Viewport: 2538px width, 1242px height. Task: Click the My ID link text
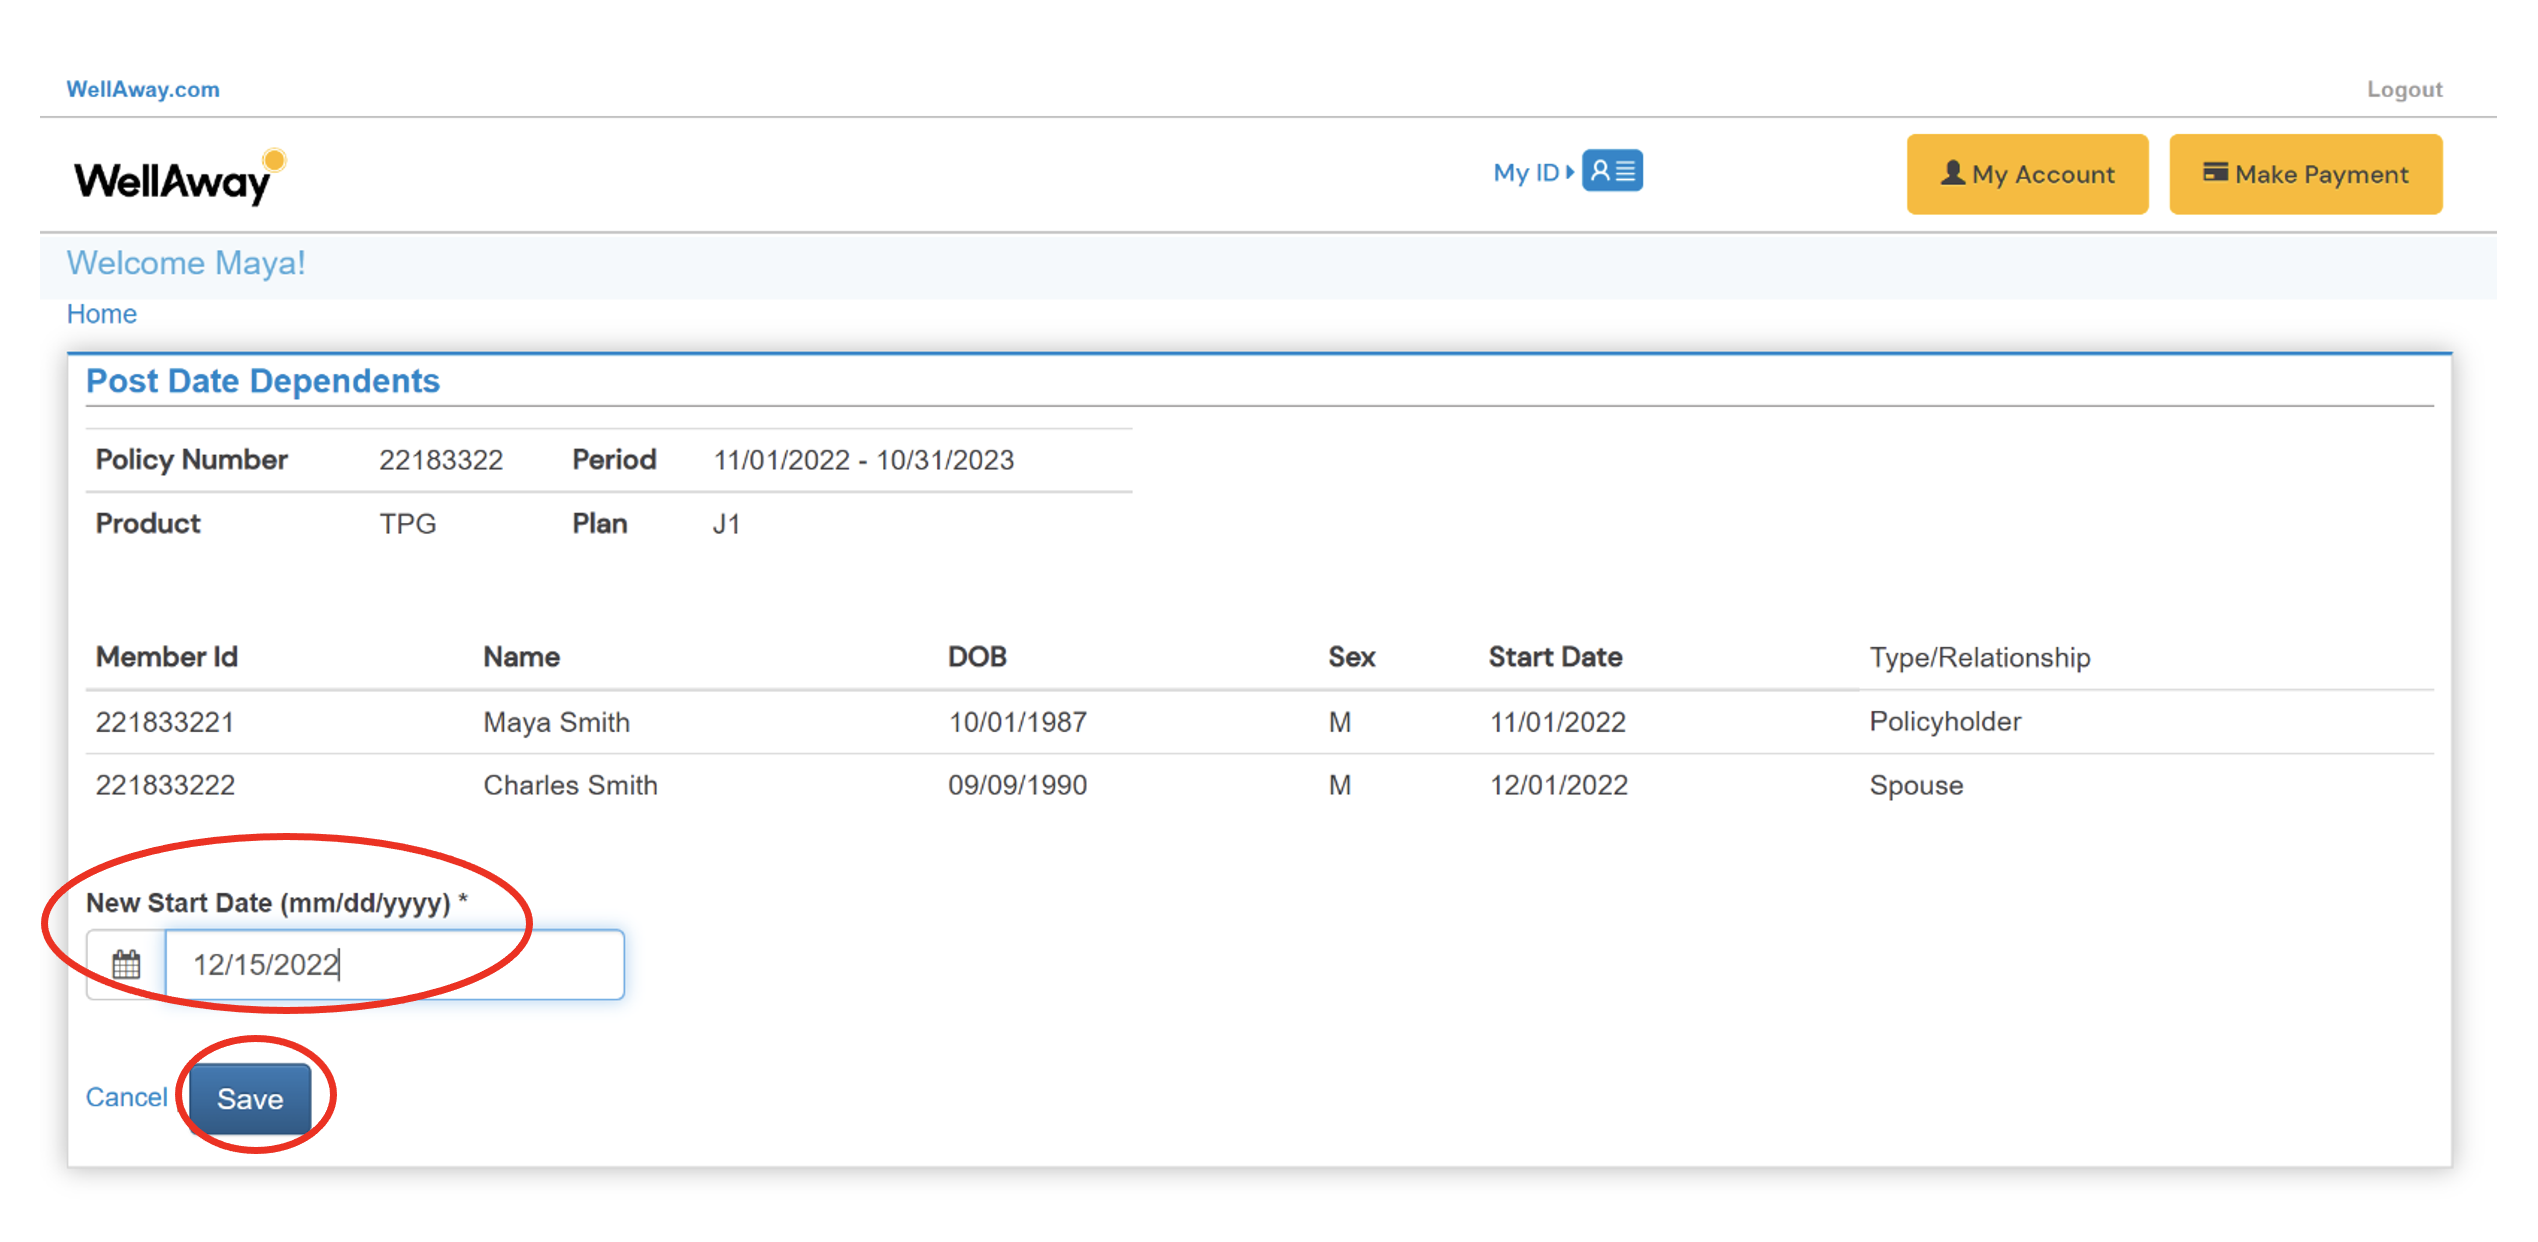pyautogui.click(x=1526, y=172)
